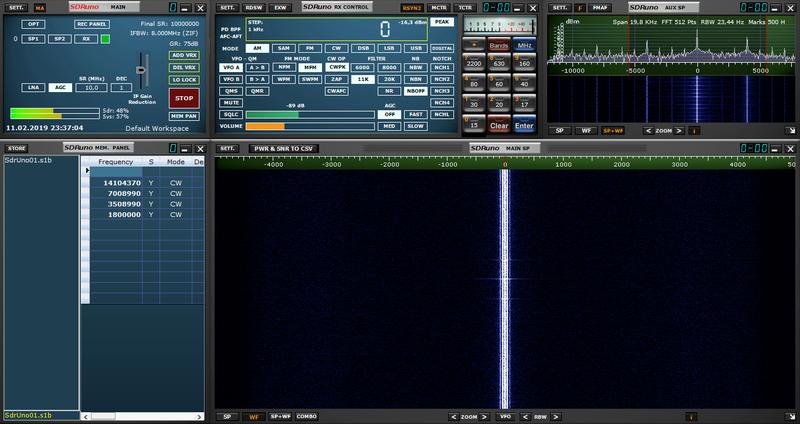Click the MEM PAN button
This screenshot has height=424, width=800.
click(184, 116)
